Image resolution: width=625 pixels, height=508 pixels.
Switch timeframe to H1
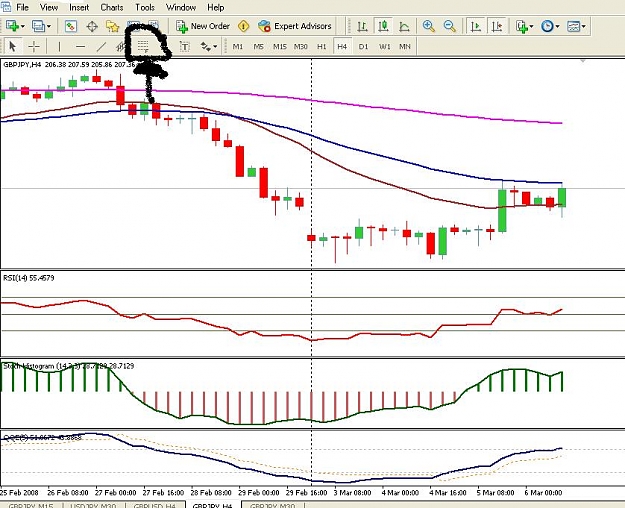click(x=322, y=47)
